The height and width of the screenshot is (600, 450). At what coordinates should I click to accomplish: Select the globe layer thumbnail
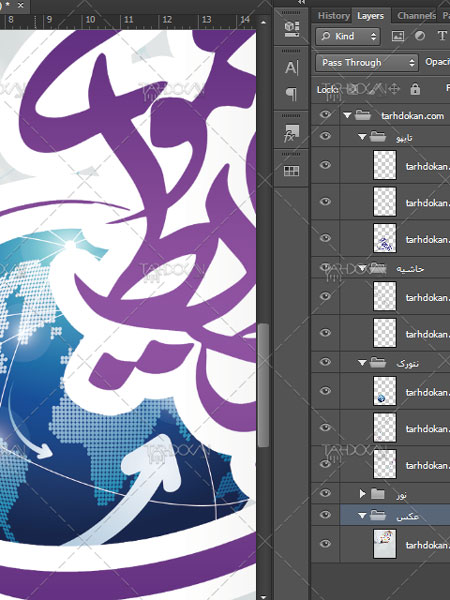click(x=385, y=391)
